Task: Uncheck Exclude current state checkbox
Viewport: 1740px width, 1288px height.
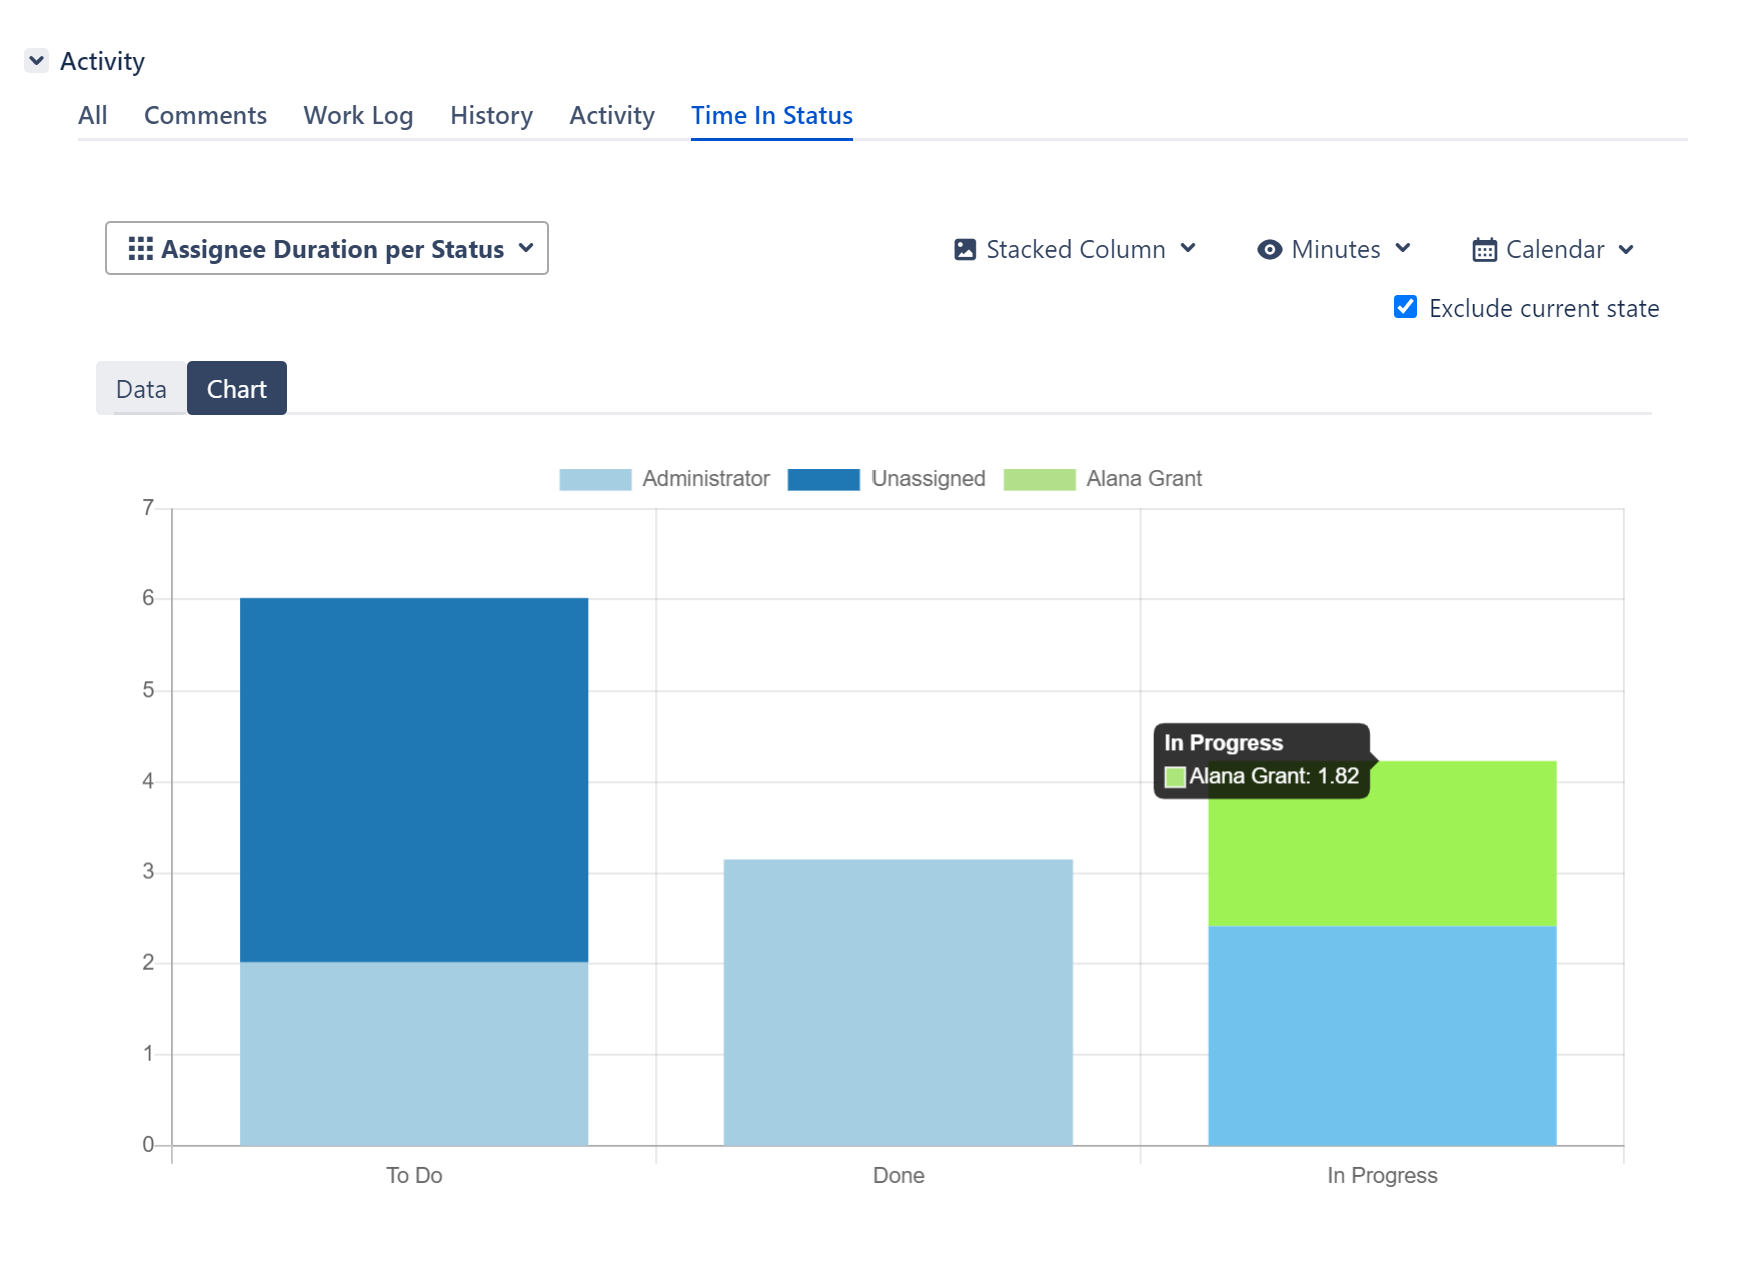Action: pos(1405,307)
